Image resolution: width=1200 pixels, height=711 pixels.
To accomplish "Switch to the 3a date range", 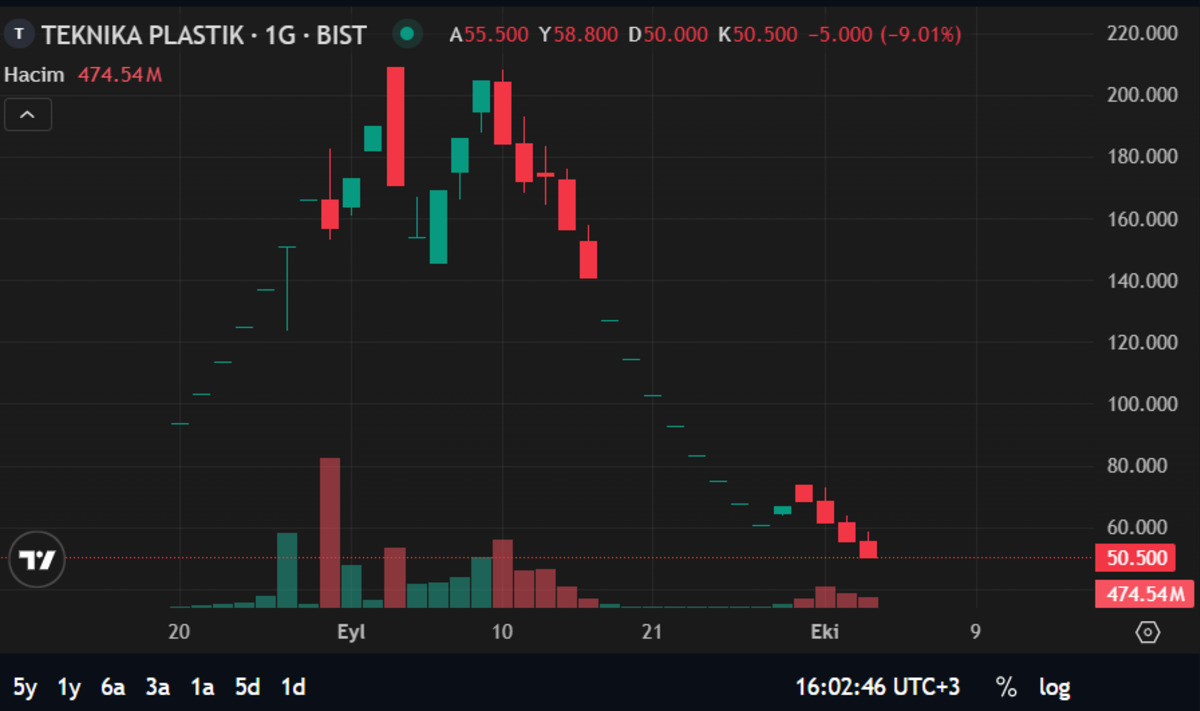I will [157, 687].
